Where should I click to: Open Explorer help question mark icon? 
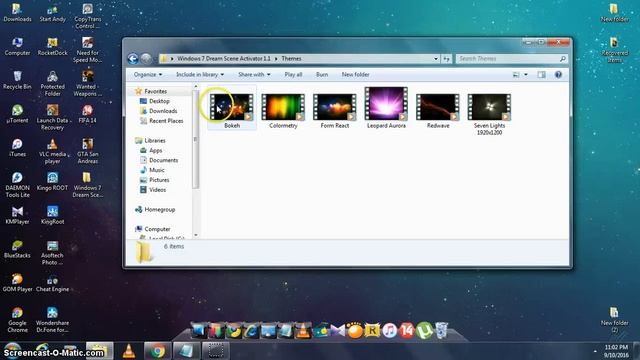[x=558, y=75]
